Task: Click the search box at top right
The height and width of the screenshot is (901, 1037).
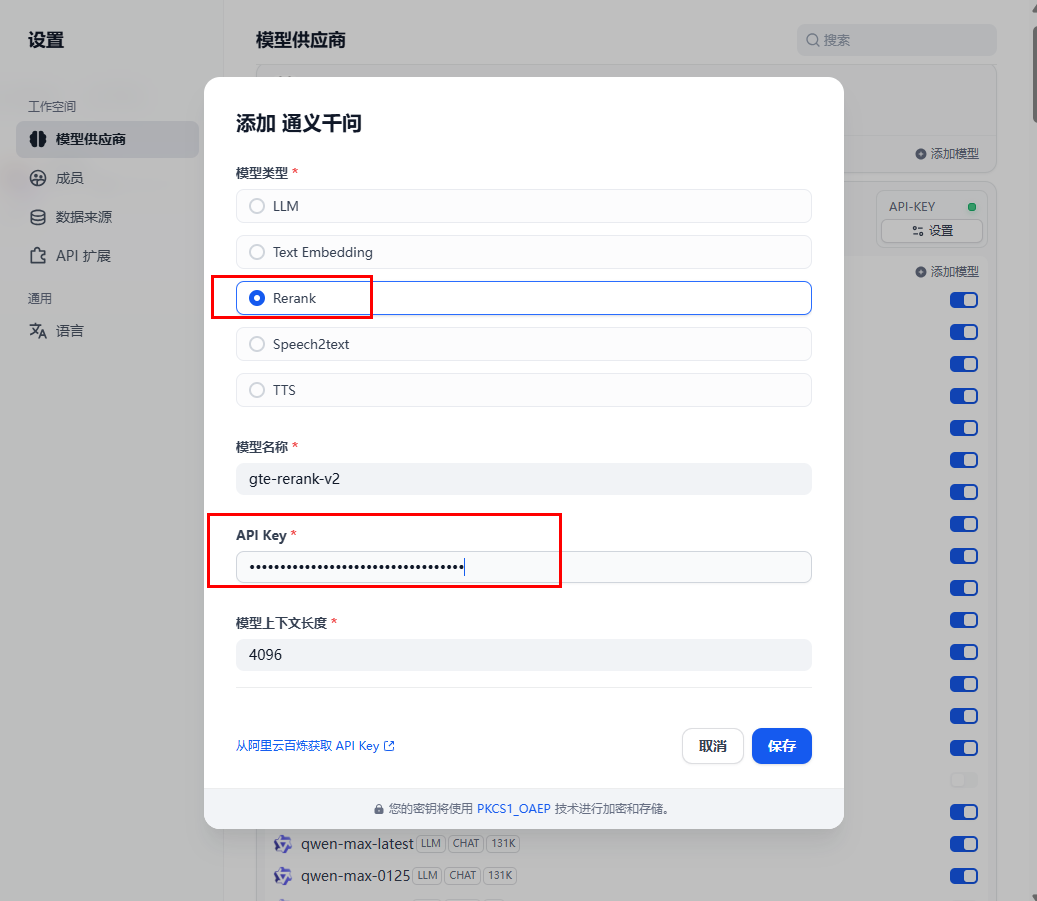Action: [896, 40]
